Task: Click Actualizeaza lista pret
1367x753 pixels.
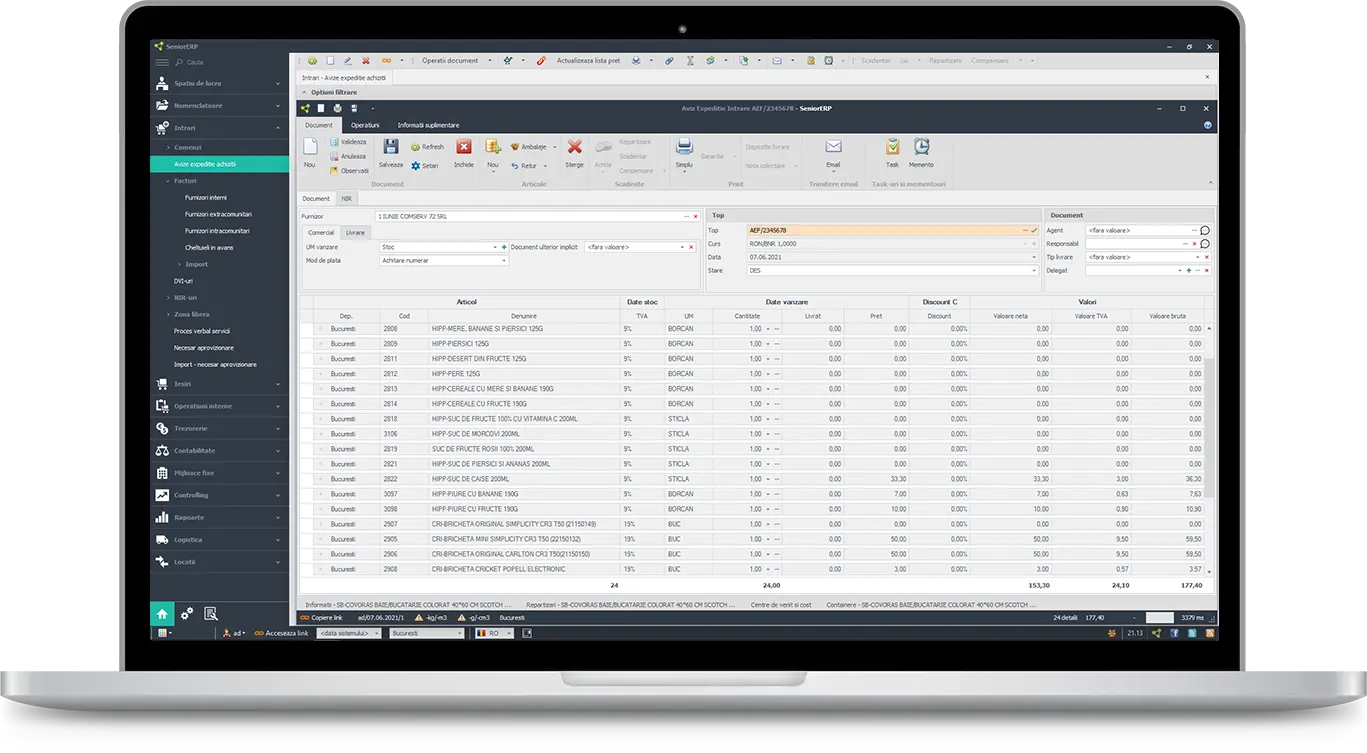Action: point(588,60)
